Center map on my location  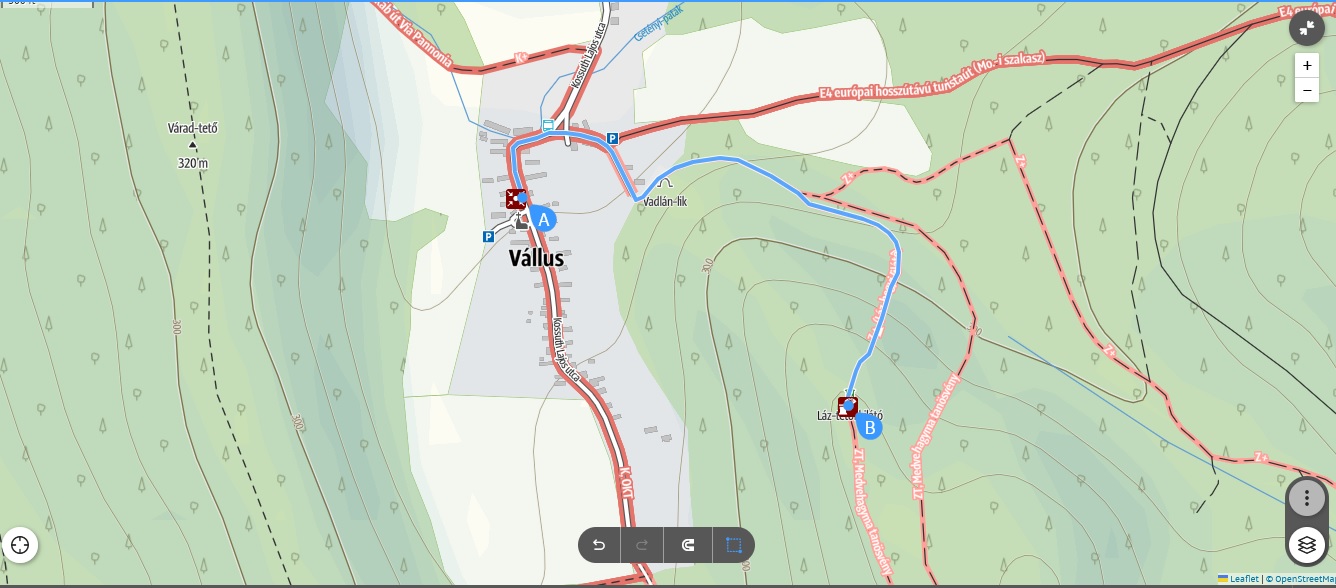coord(20,545)
